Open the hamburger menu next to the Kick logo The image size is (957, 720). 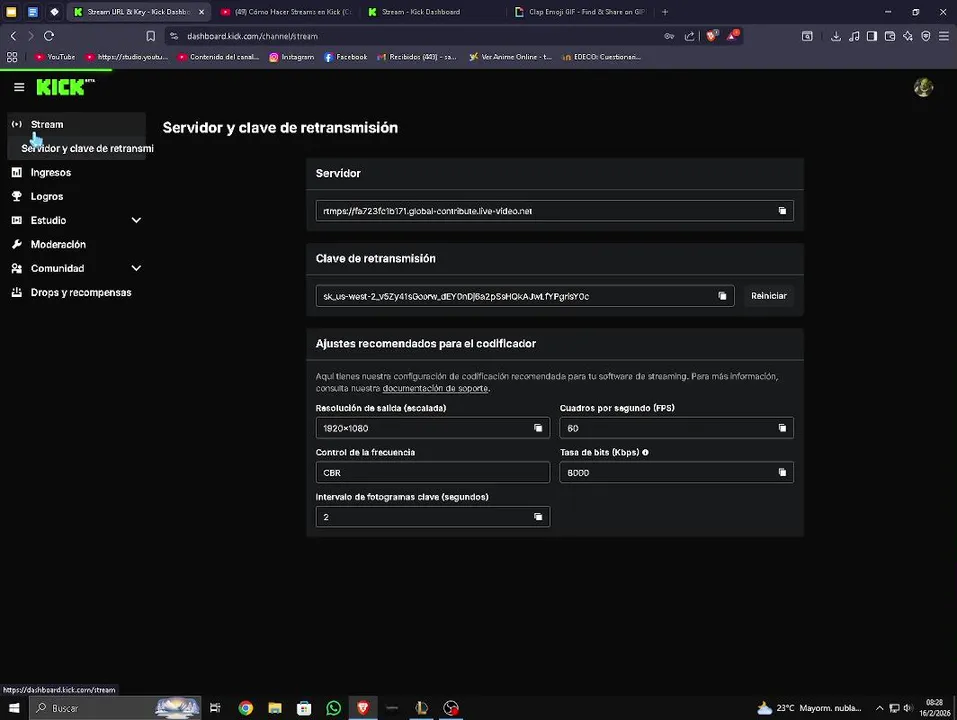[x=19, y=87]
